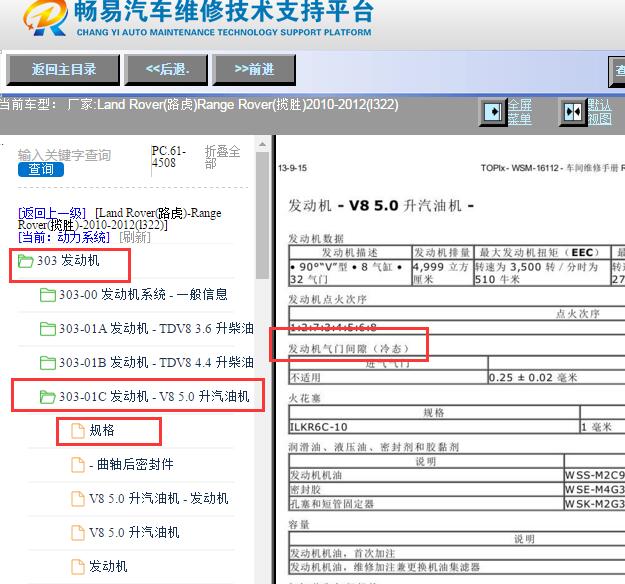
Task: Open V8 5.0 升汽油机 - 发动机 document
Action: (x=159, y=498)
